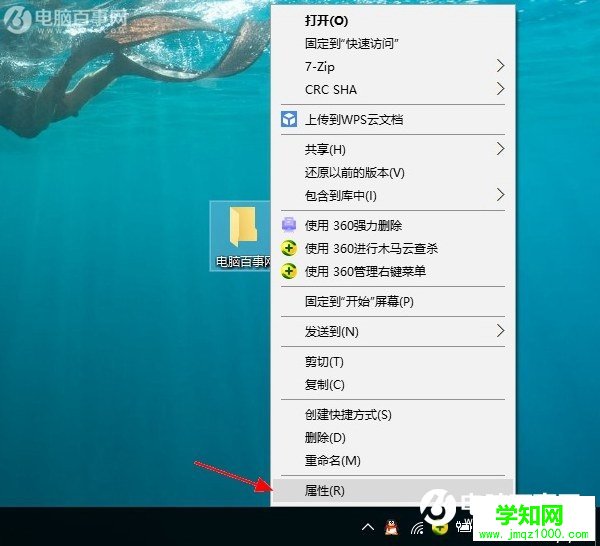Select 创建快捷方式(S) menu entry
Image resolution: width=600 pixels, height=546 pixels.
pos(393,414)
